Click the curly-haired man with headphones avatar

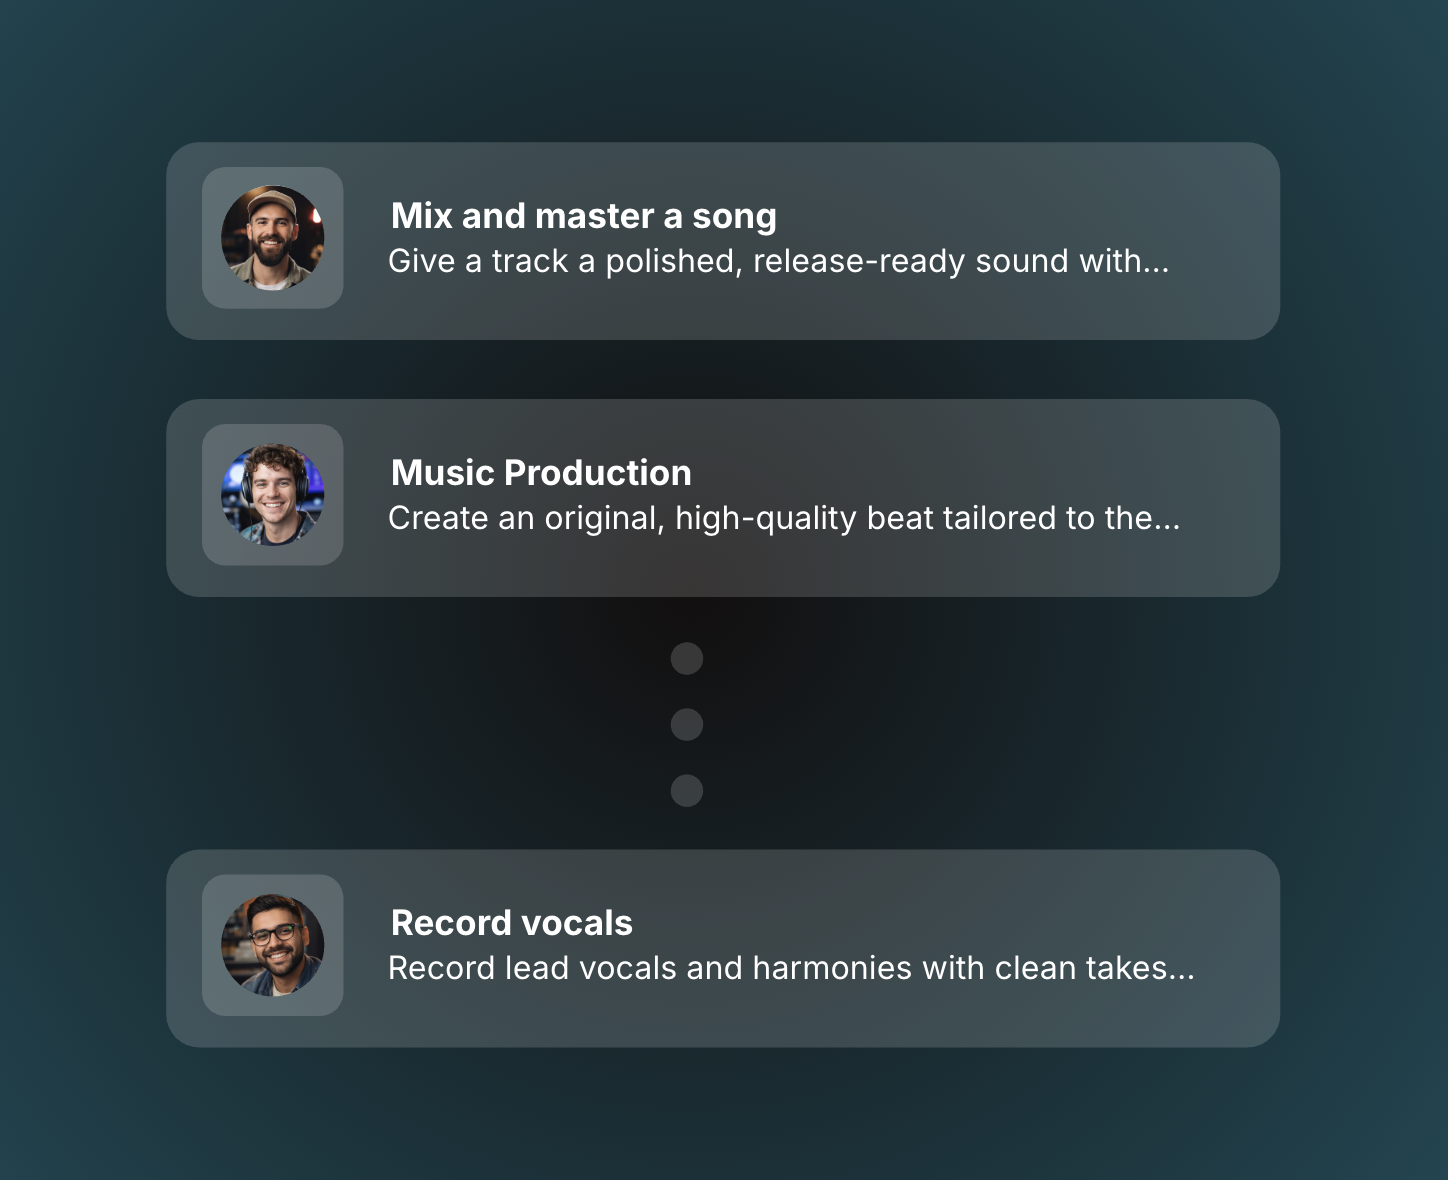point(272,495)
